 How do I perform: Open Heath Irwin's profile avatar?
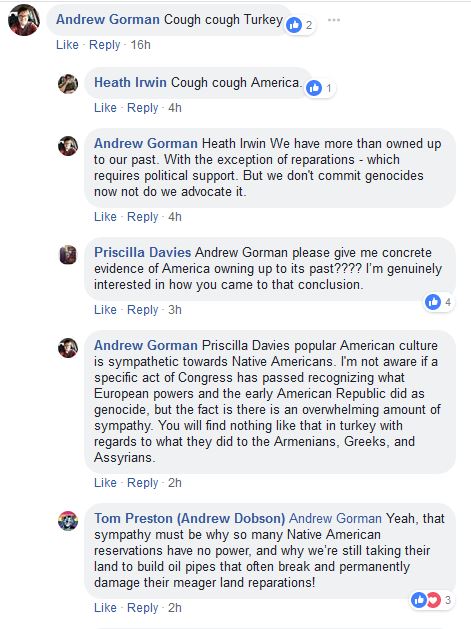click(68, 84)
